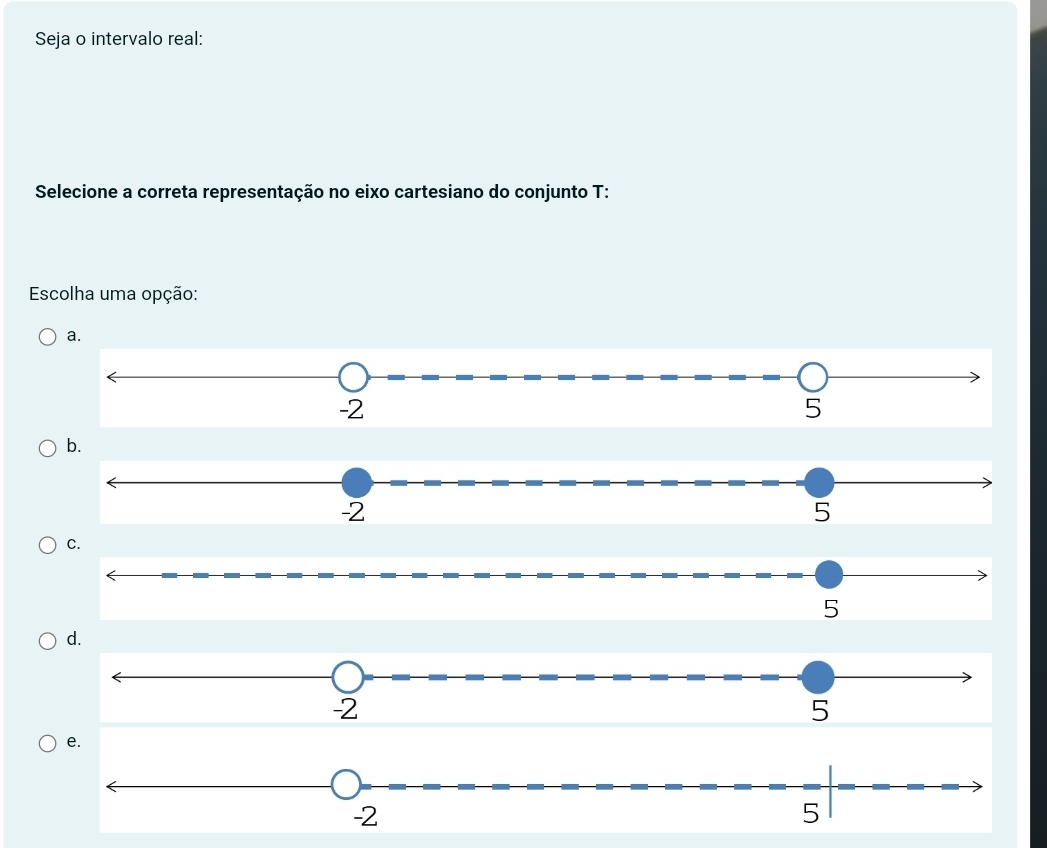Click filled circle at 5 in option b

pyautogui.click(x=819, y=482)
